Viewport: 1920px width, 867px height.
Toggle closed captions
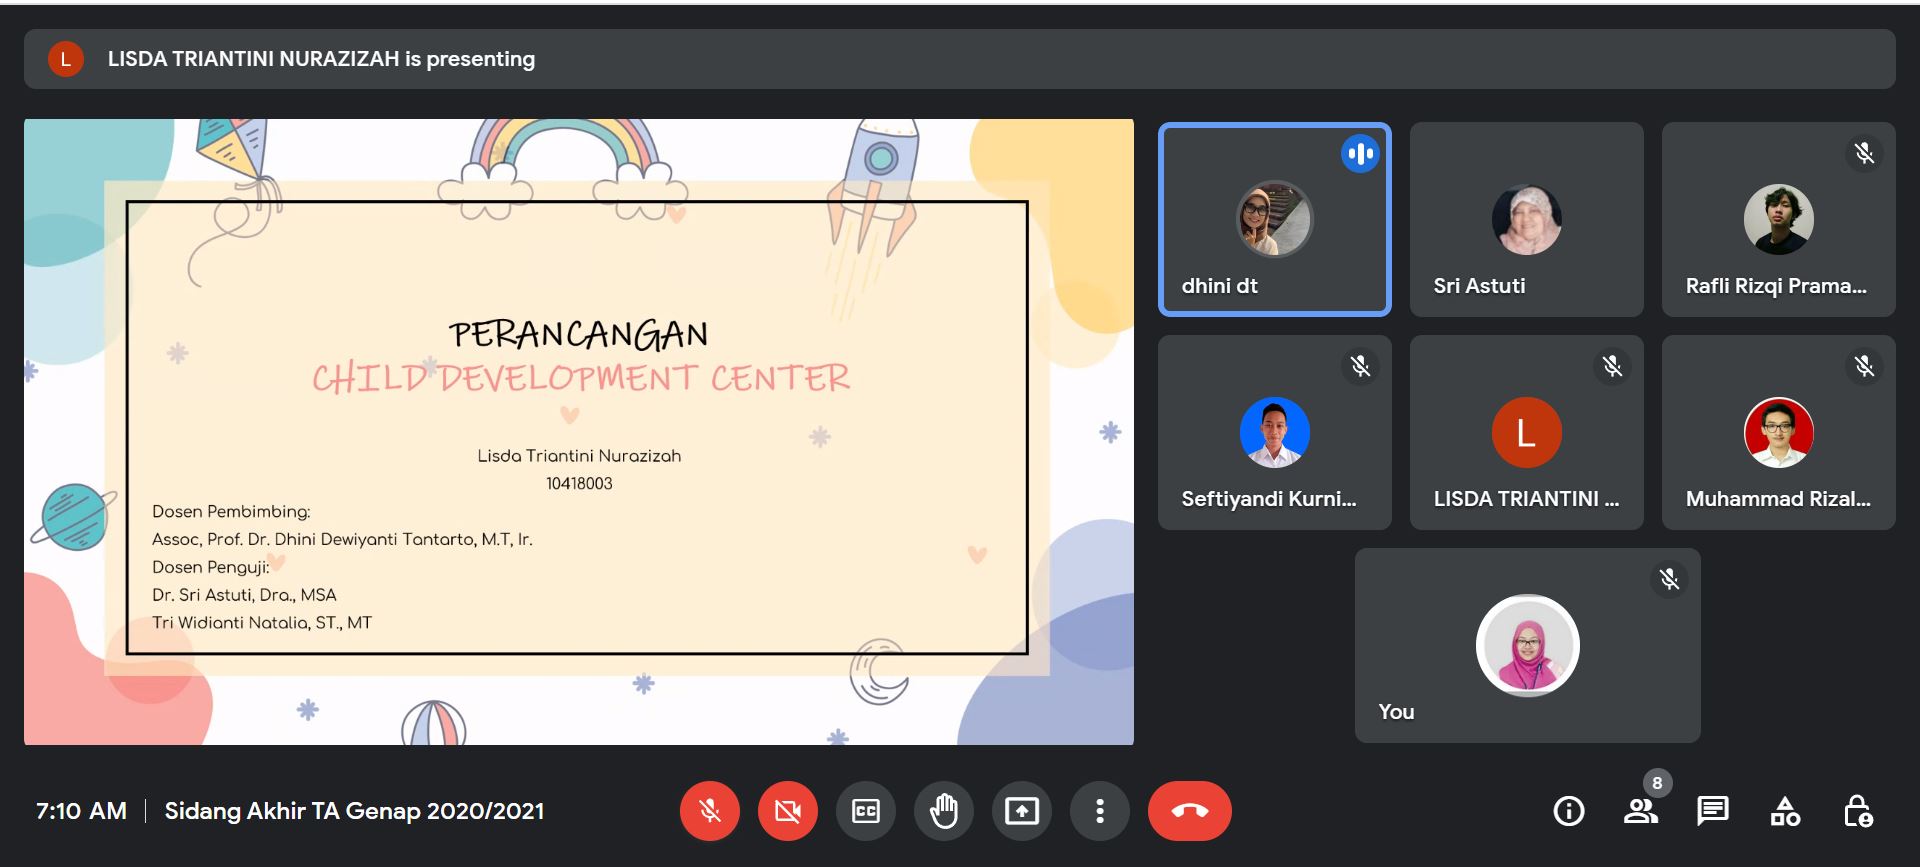[866, 811]
